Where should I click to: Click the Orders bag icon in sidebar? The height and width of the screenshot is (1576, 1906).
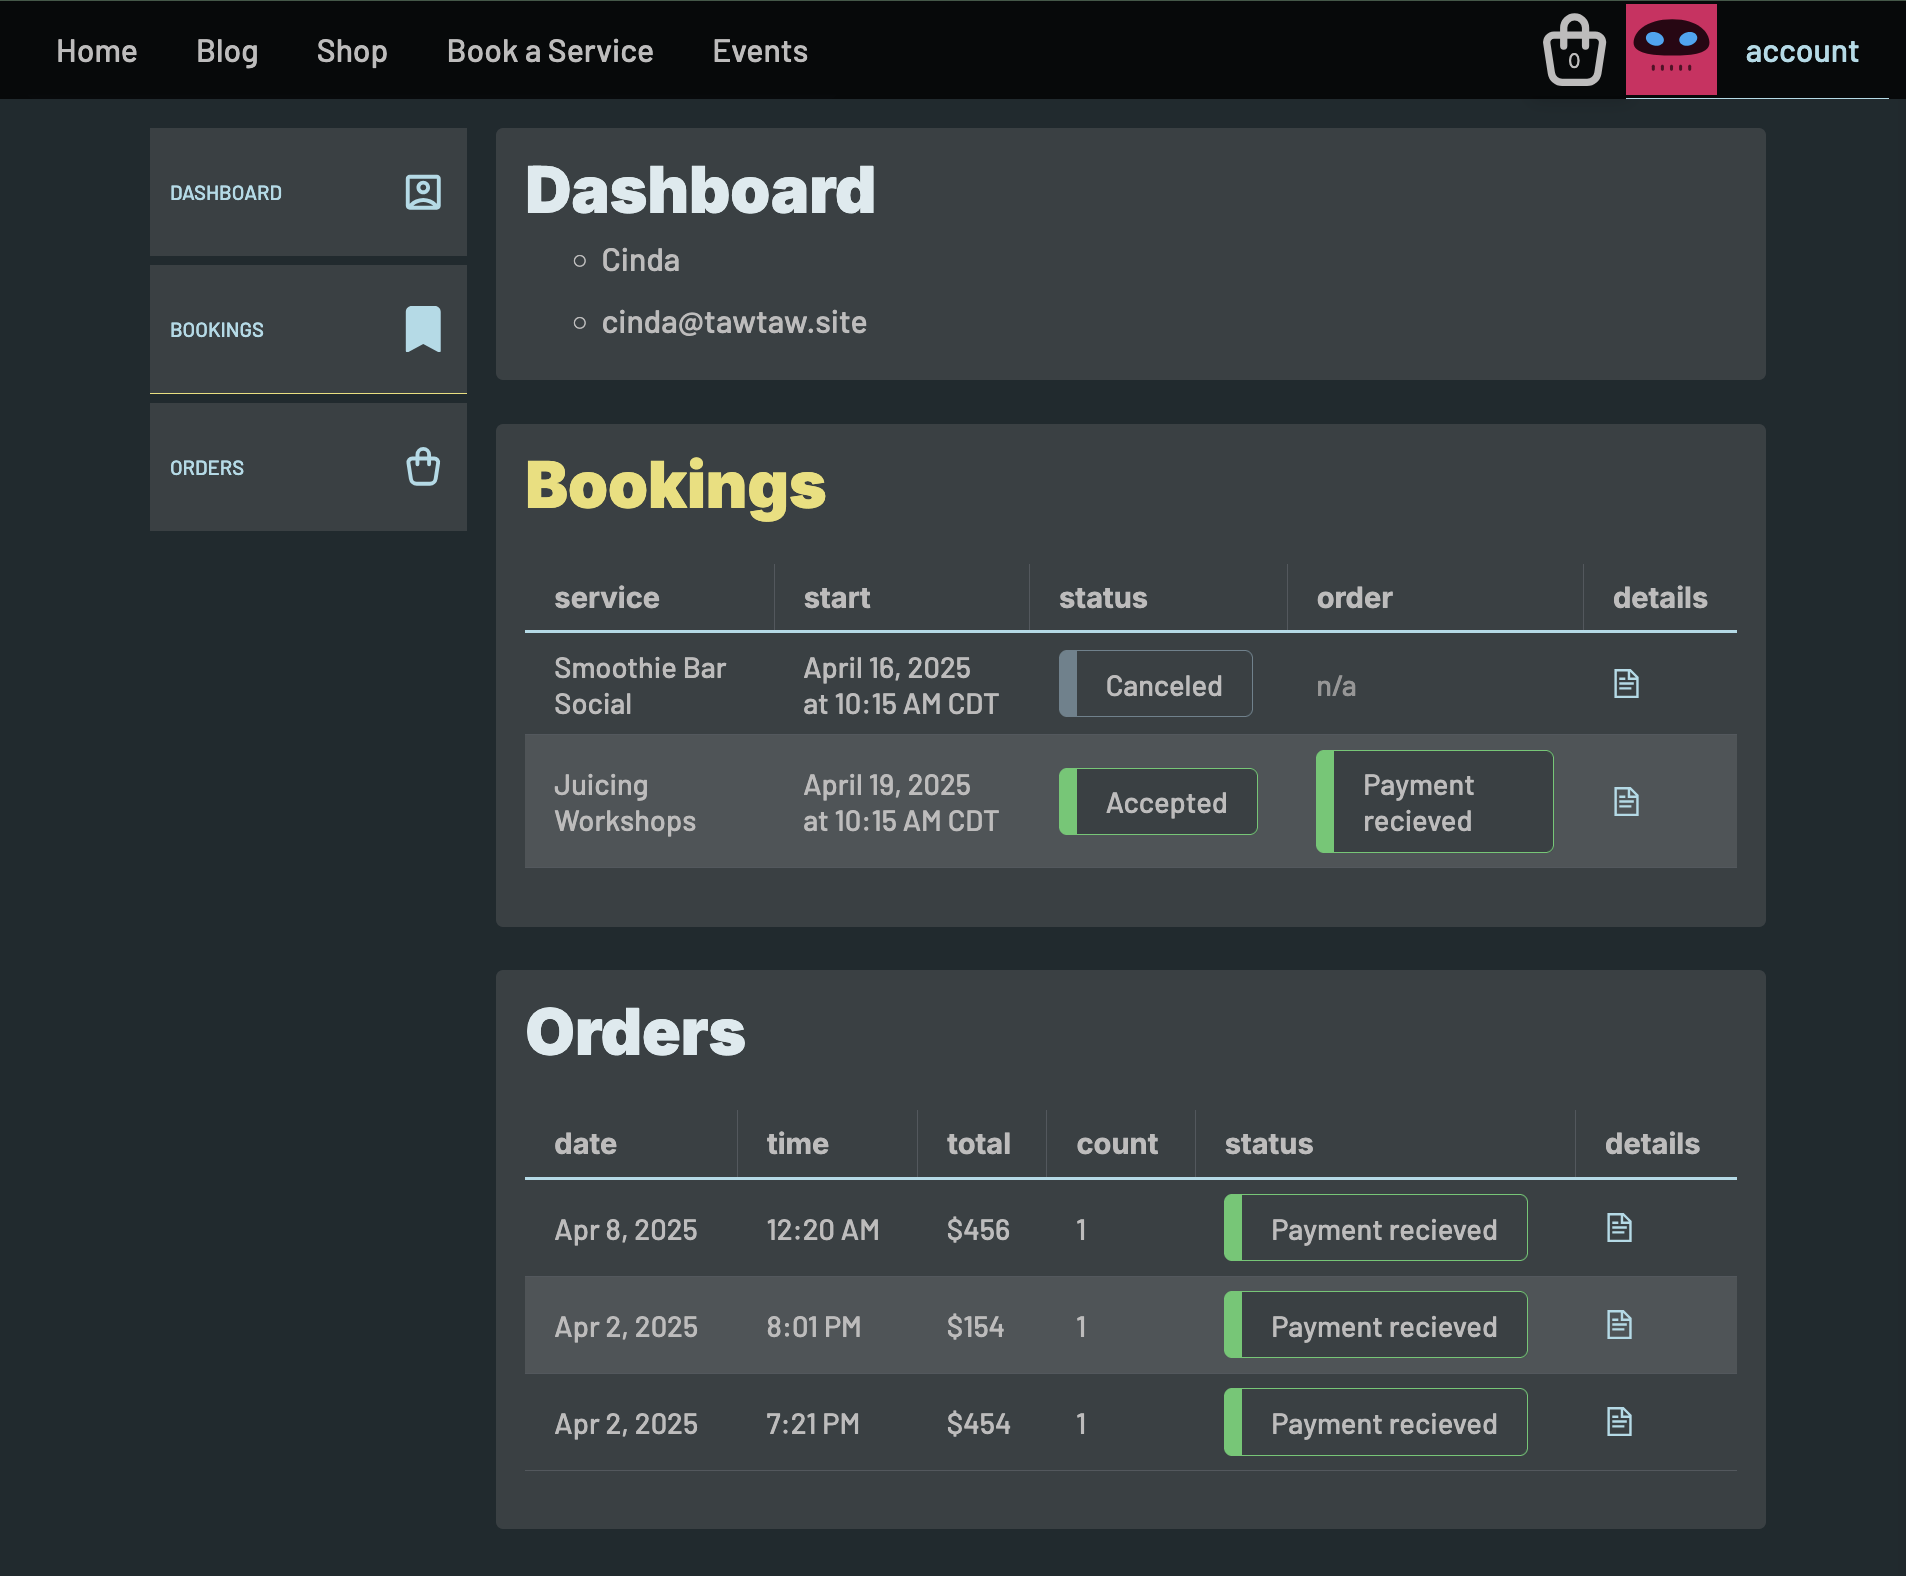point(423,466)
